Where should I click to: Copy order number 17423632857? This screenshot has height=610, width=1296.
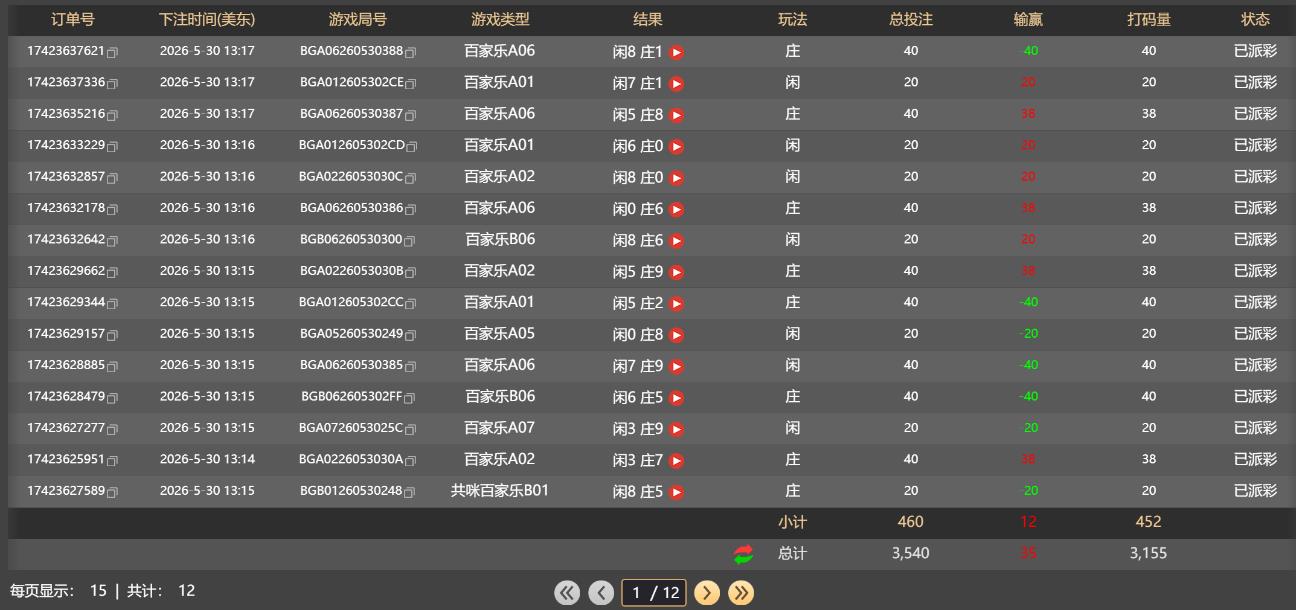click(x=113, y=178)
